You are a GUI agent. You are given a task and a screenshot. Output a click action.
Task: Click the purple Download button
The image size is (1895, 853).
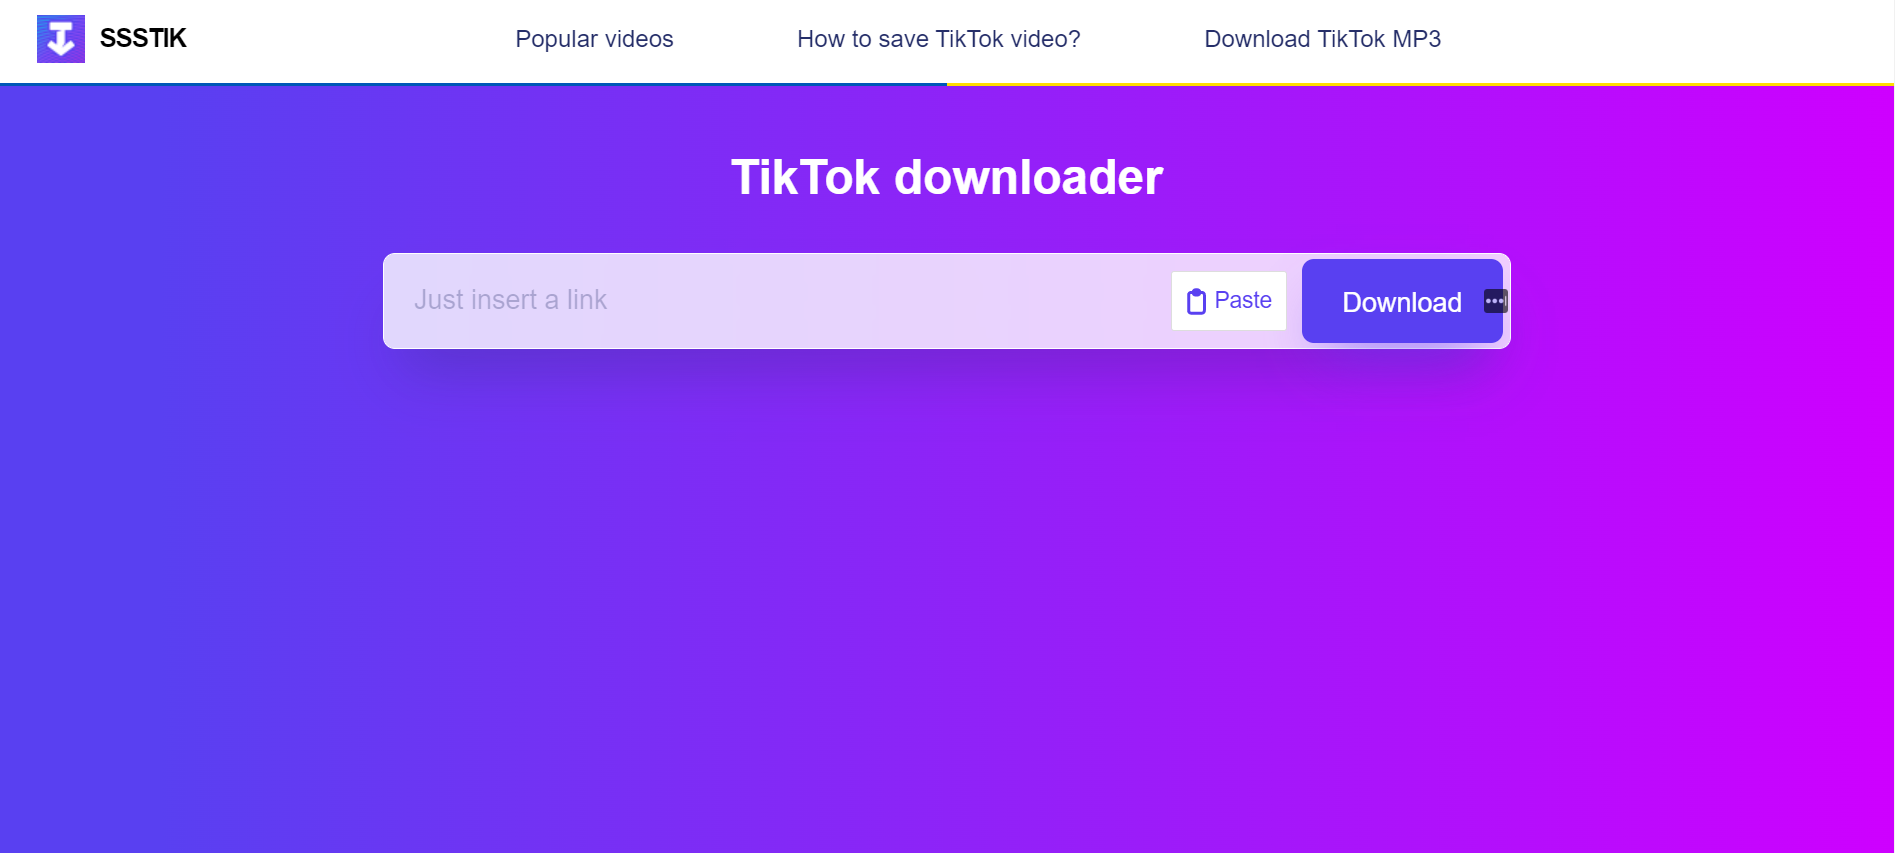pyautogui.click(x=1402, y=301)
